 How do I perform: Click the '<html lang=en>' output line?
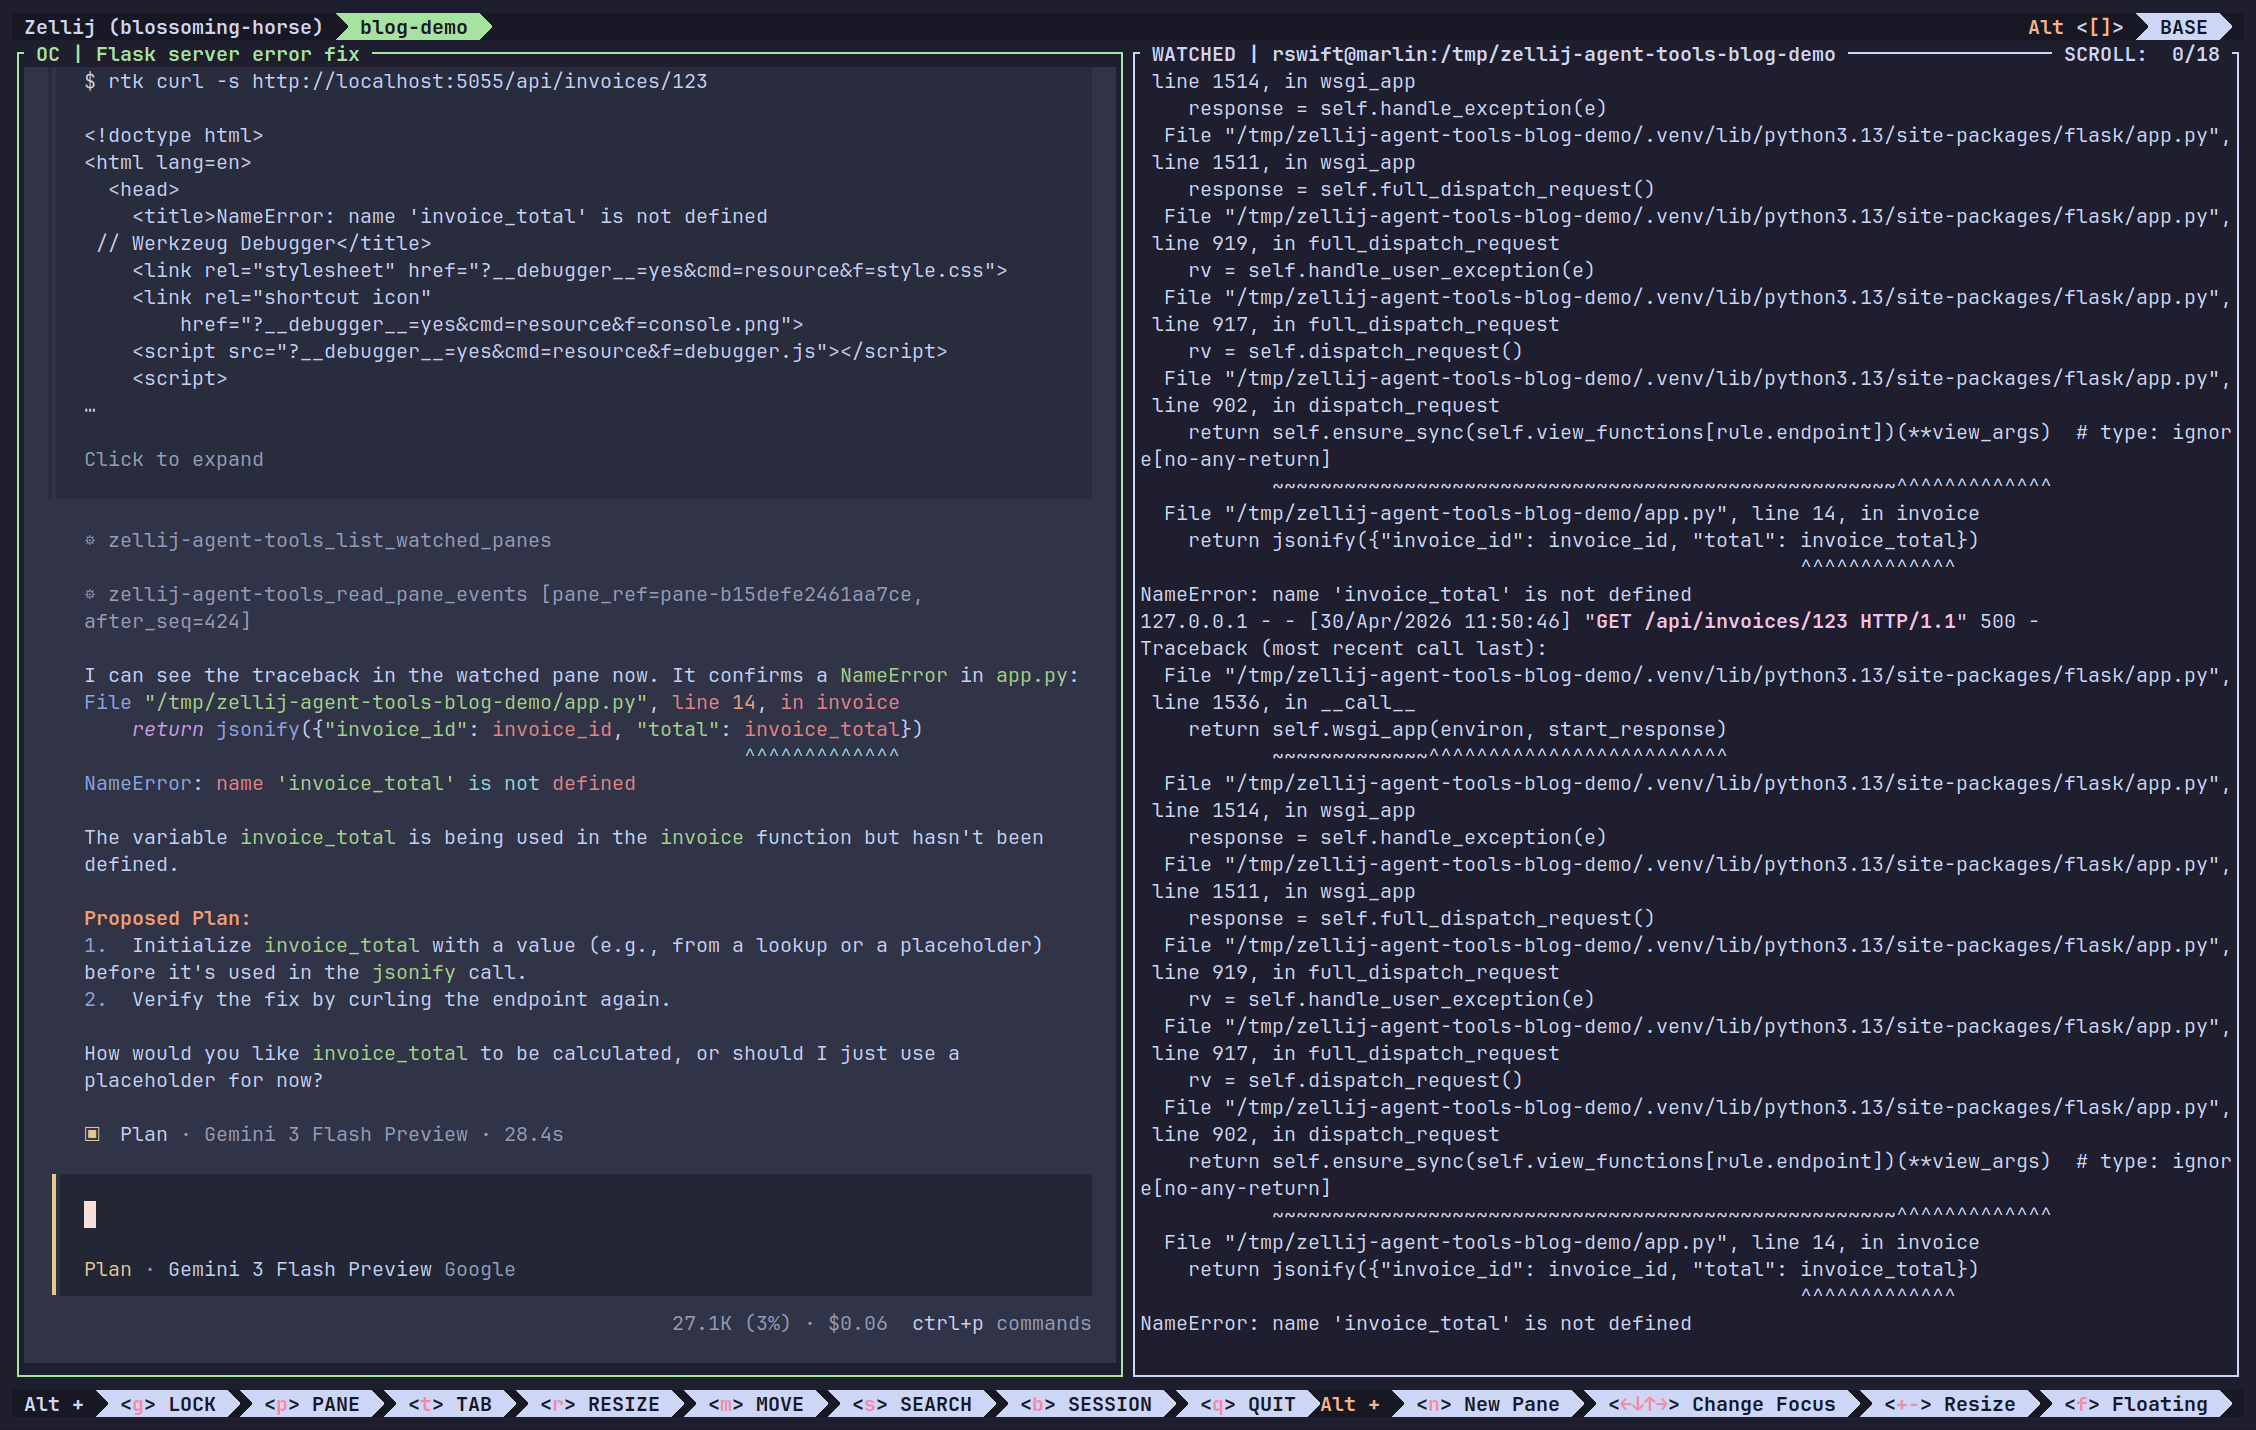[x=168, y=162]
